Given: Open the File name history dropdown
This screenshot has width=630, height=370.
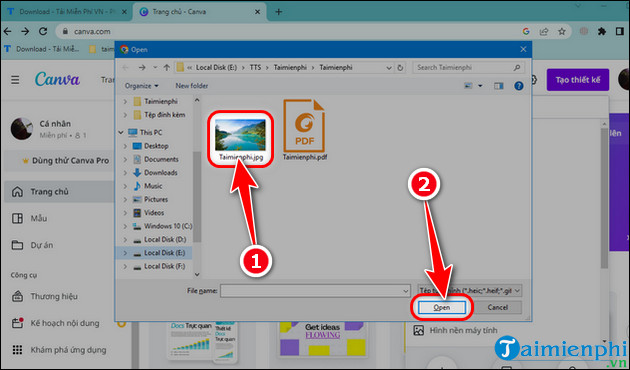Looking at the screenshot, I should pos(405,290).
